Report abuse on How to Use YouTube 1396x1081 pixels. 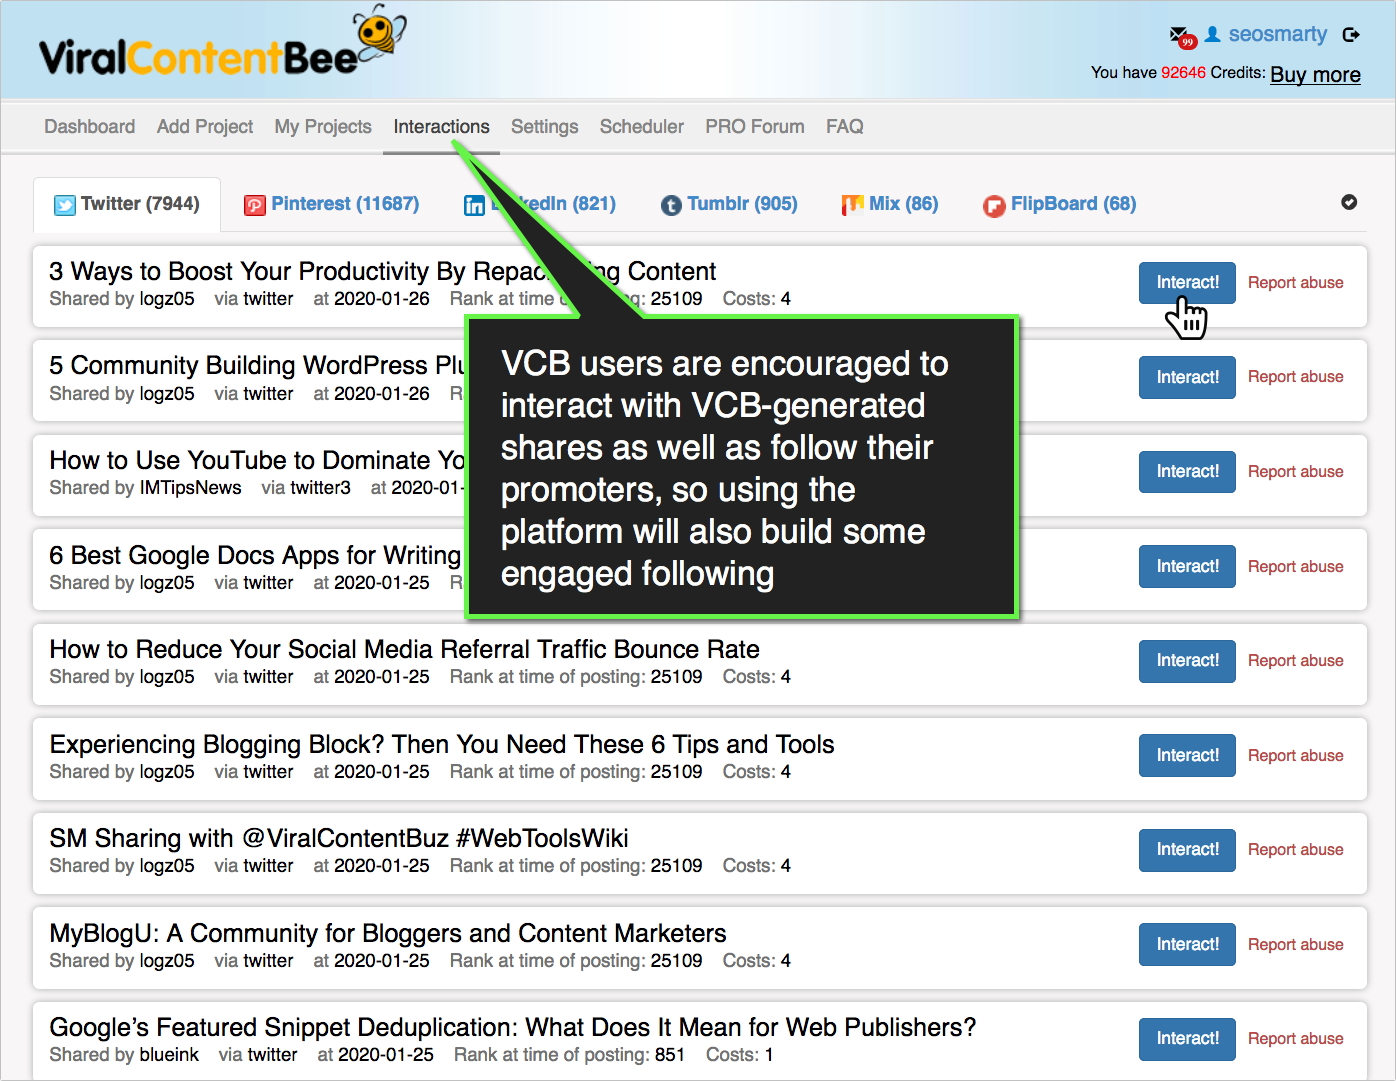[1295, 472]
